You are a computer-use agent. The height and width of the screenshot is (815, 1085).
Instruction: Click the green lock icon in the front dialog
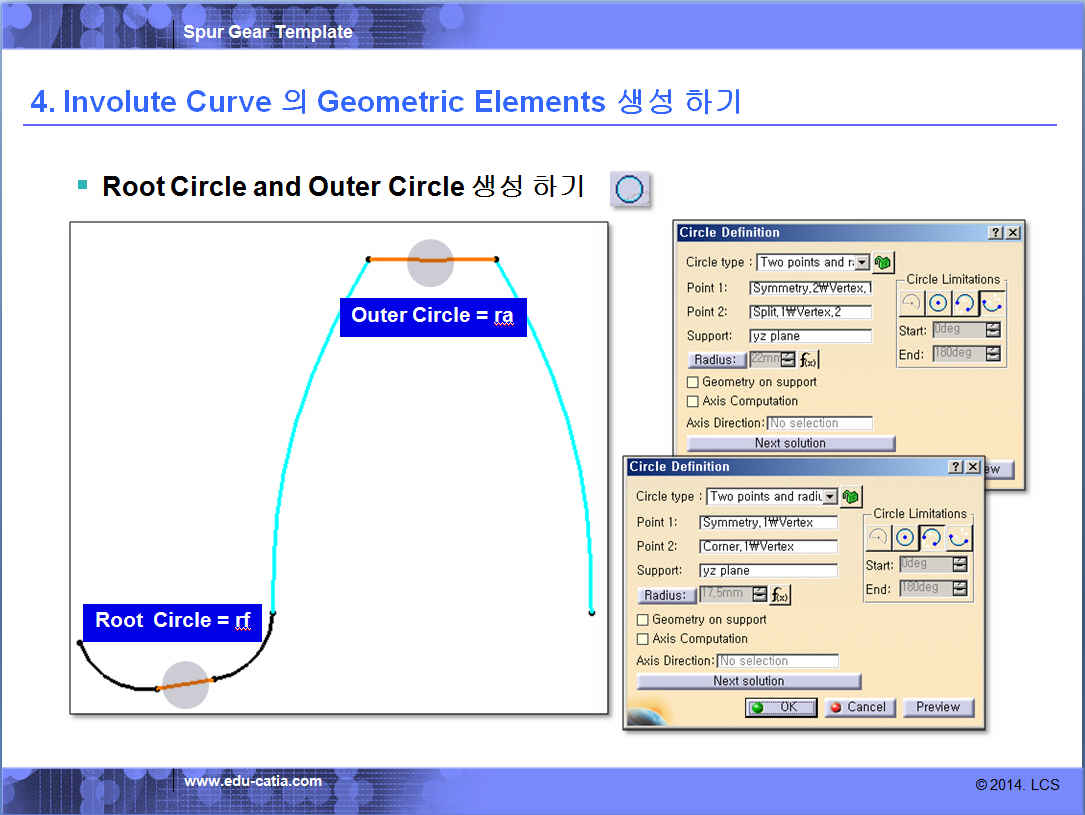pos(851,497)
